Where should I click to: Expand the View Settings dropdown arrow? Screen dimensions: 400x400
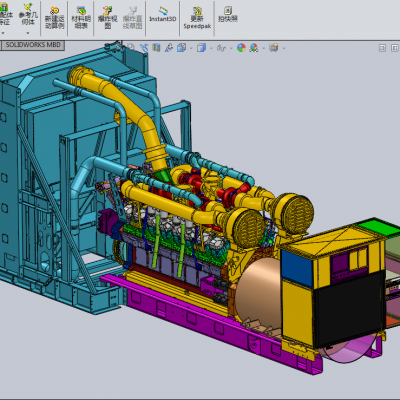click(284, 48)
